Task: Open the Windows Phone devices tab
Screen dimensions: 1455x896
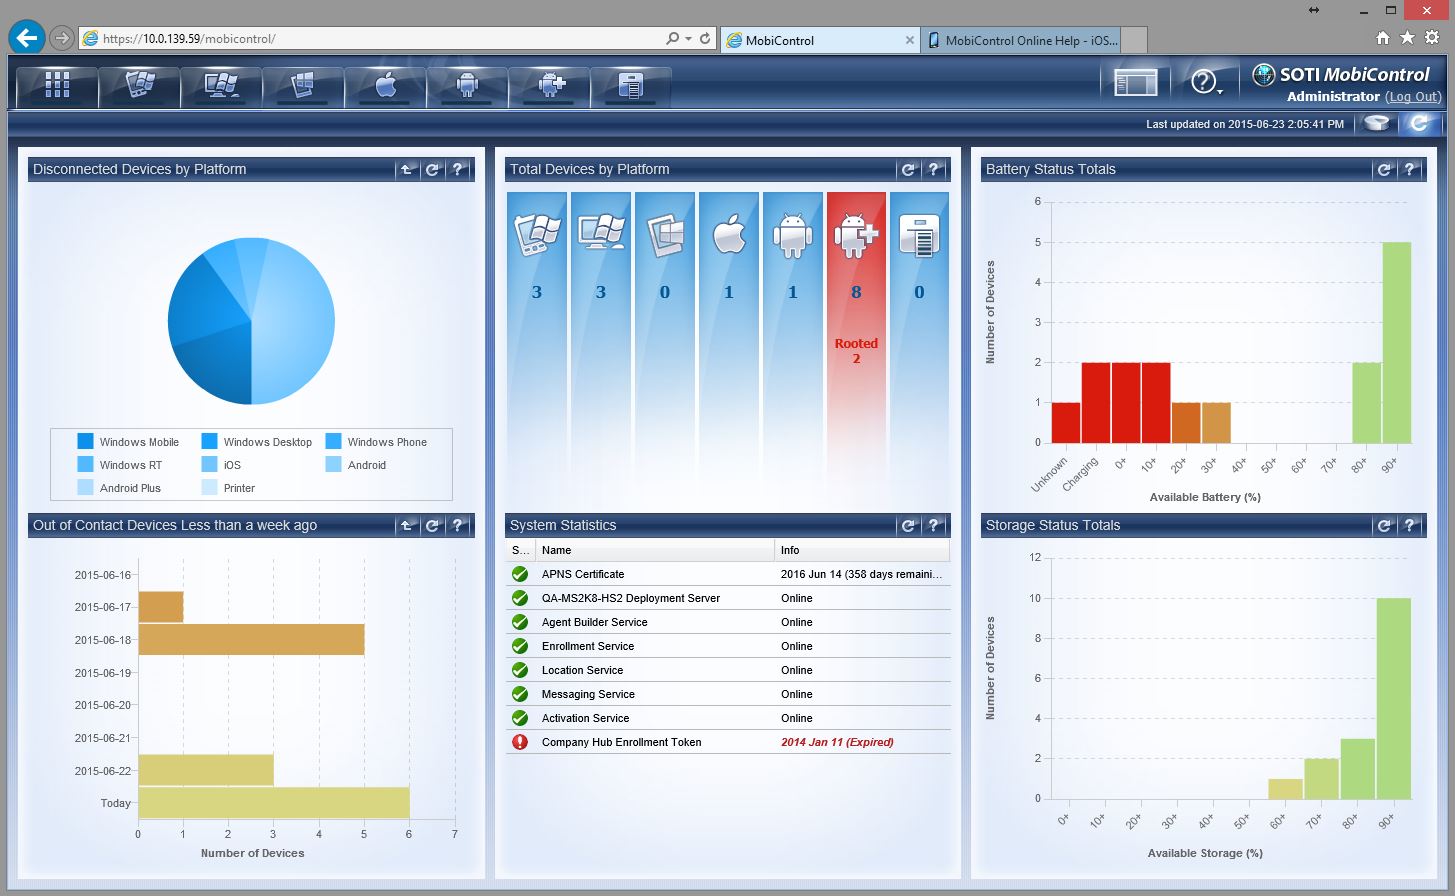Action: point(304,87)
